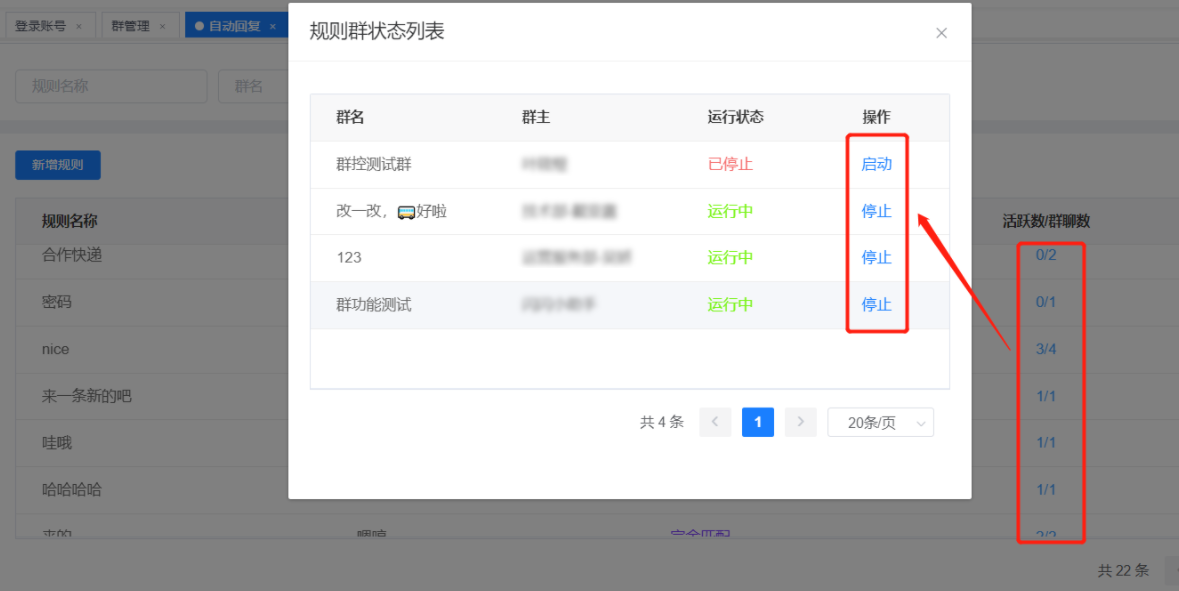Go to previous page arrow in dialog

(x=715, y=423)
